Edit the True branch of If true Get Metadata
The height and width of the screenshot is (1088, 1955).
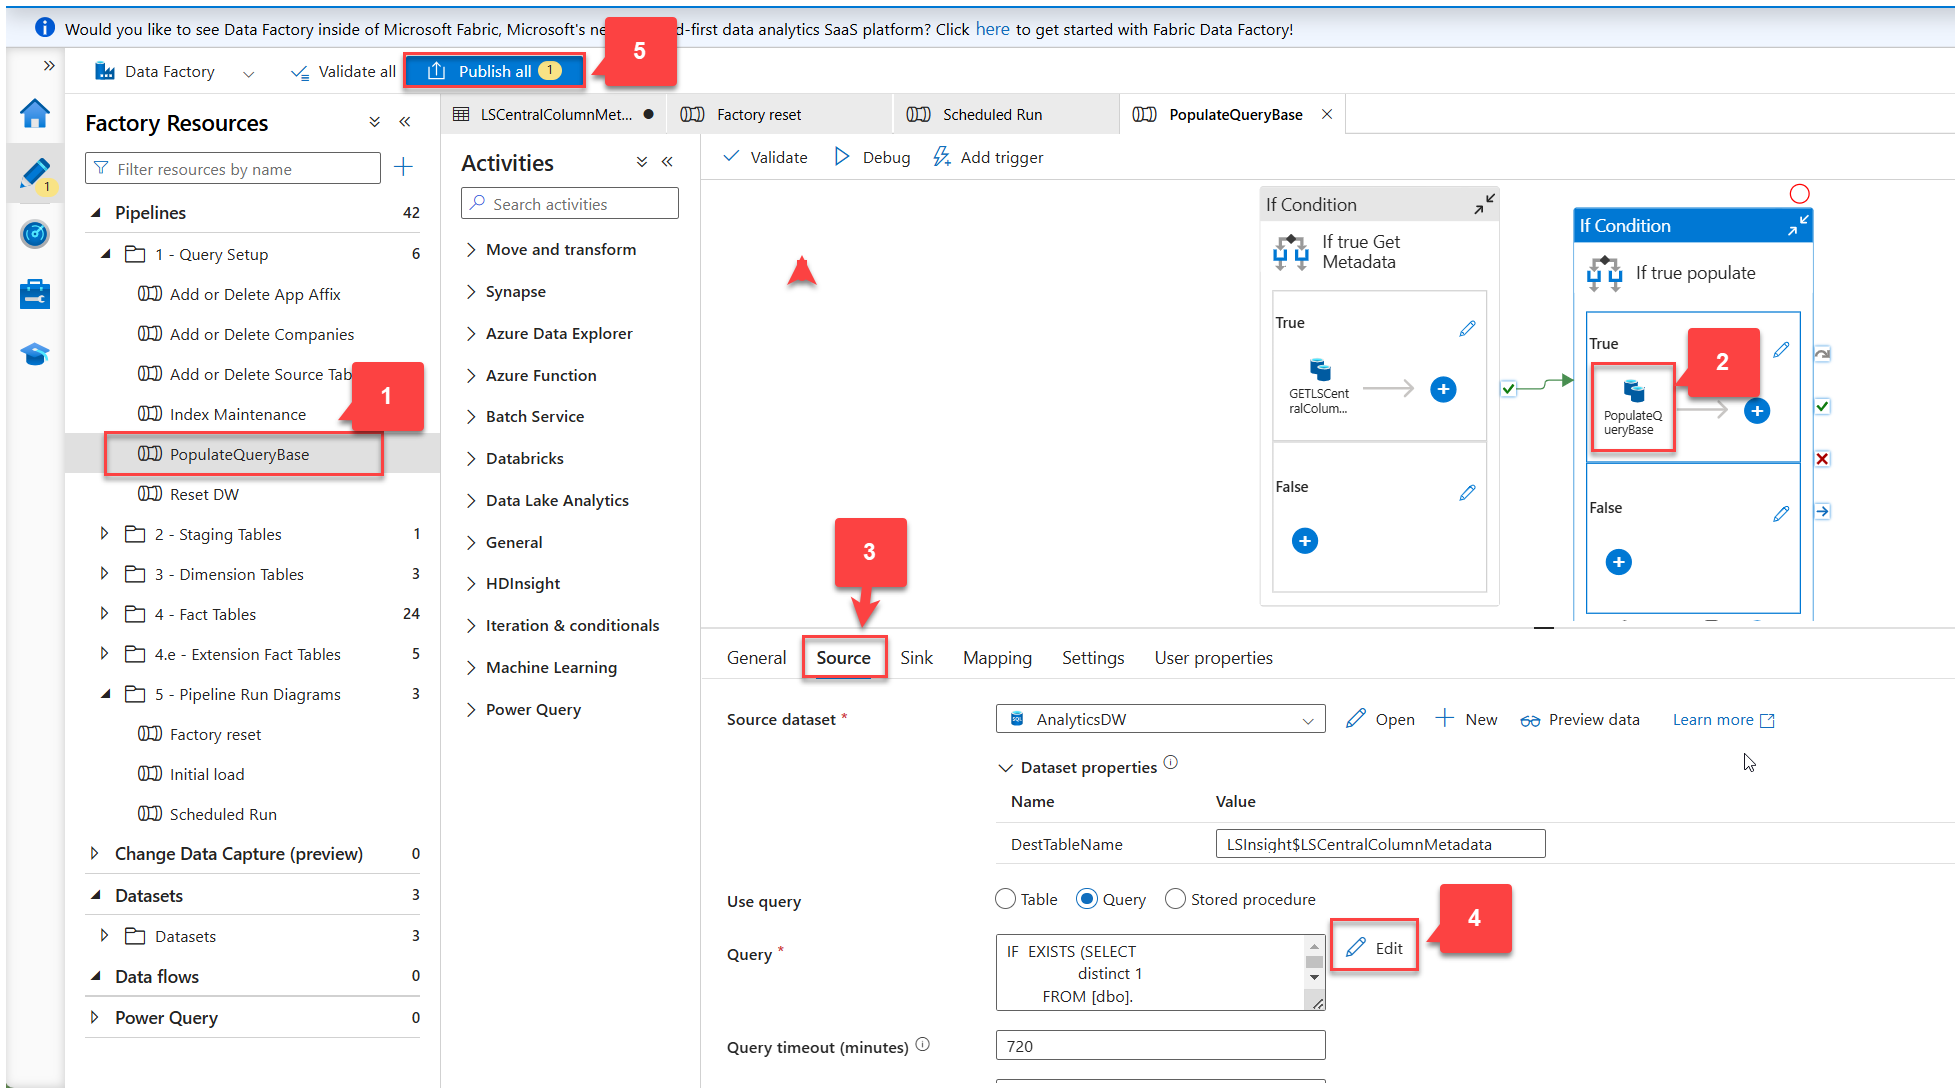(1467, 328)
